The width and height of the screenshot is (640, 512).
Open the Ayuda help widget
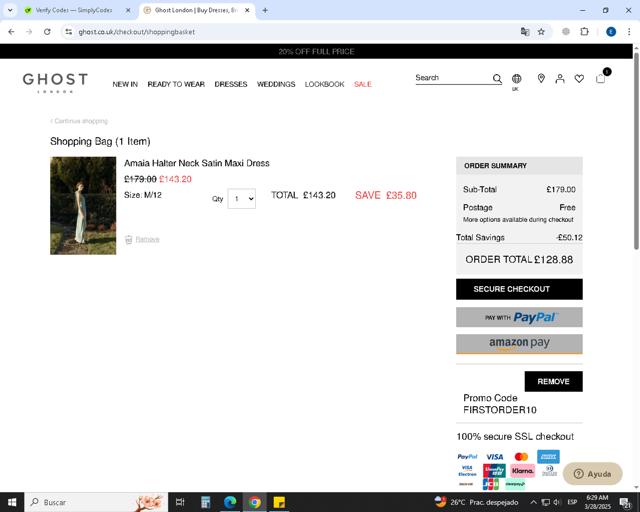593,474
